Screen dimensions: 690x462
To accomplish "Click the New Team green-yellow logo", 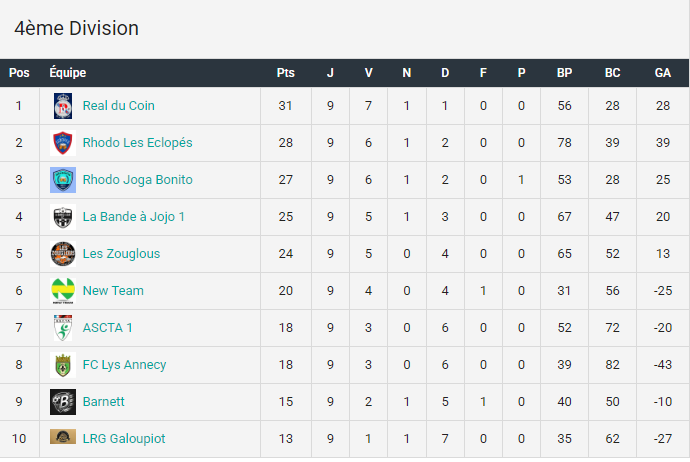I will pos(63,291).
